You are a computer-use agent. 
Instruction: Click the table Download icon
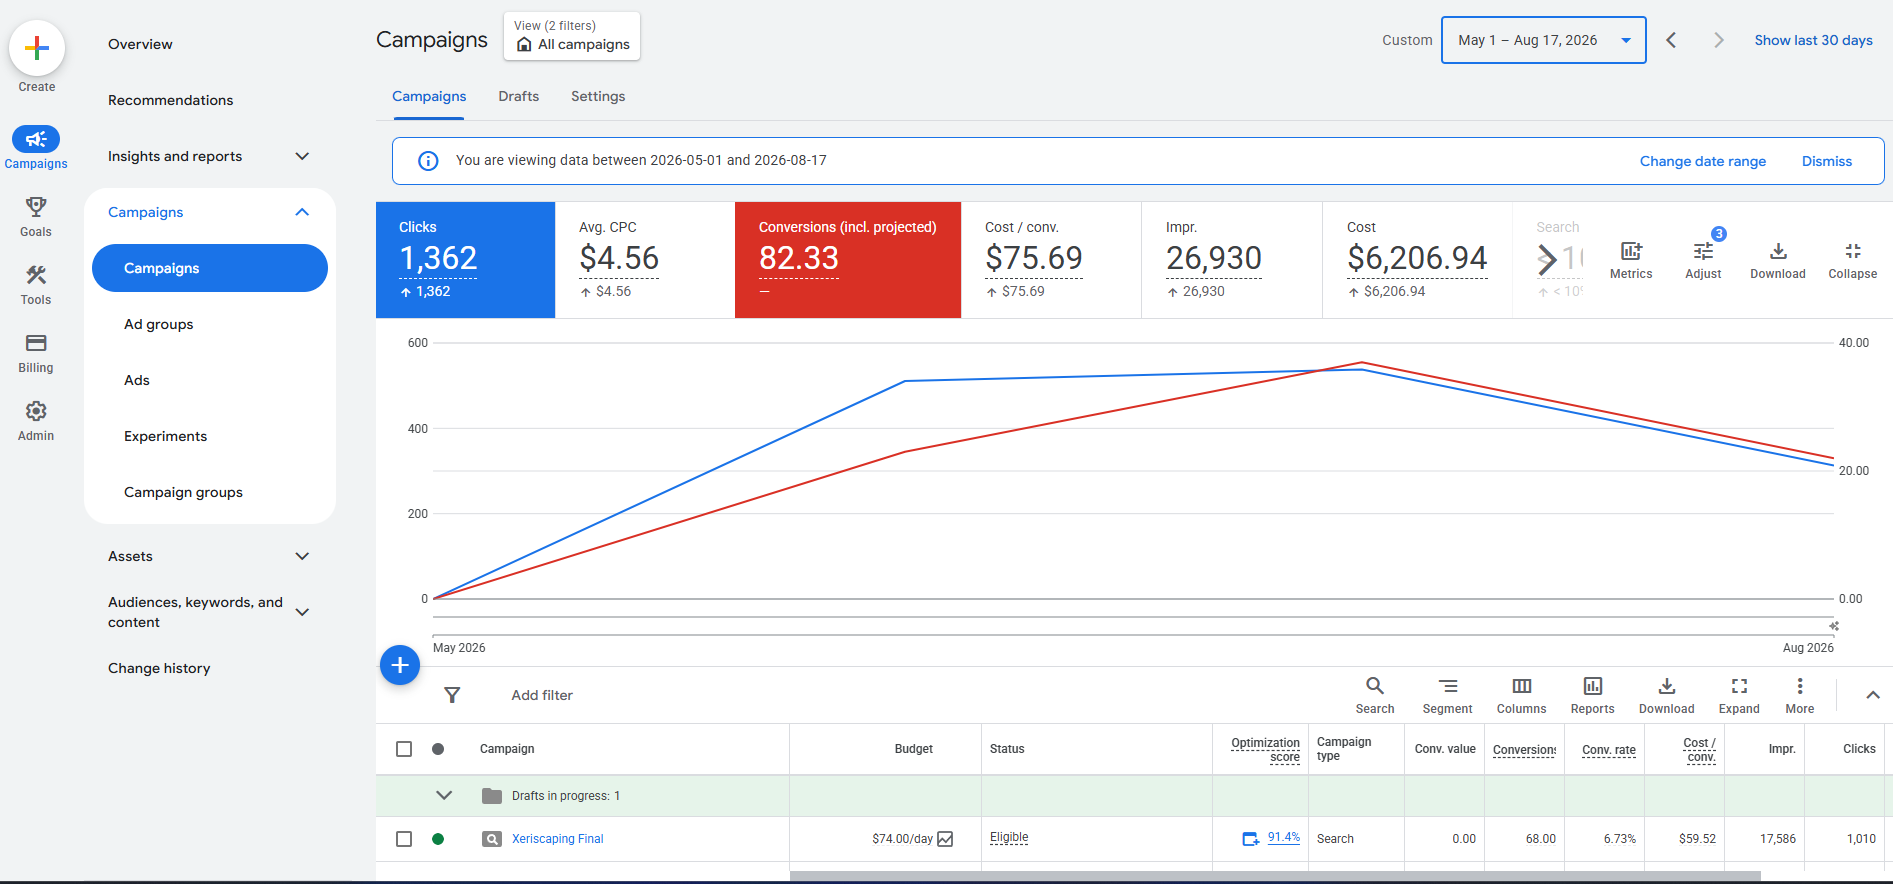point(1666,686)
